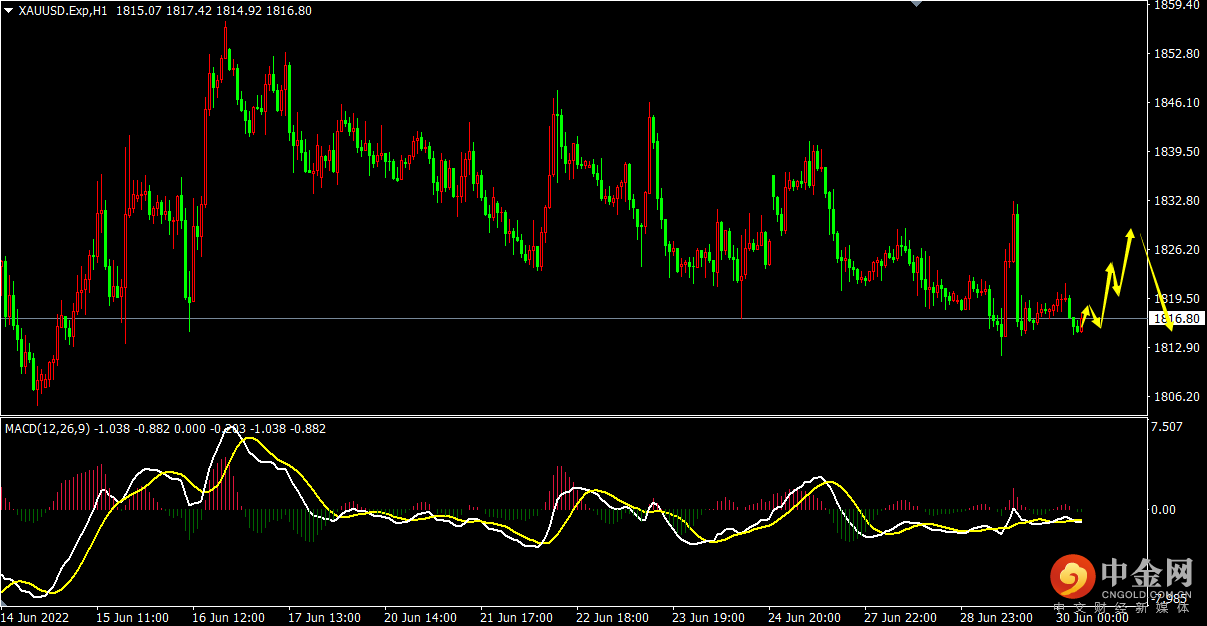Click the topmost yellow forecast arrowhead
Viewport: 1207px width, 626px height.
pos(1131,233)
